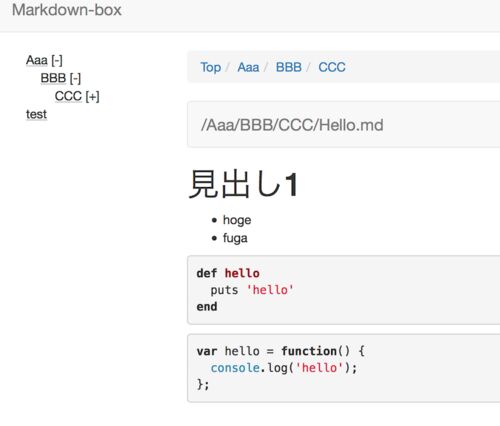
Task: Go to Top in breadcrumb
Action: (210, 67)
